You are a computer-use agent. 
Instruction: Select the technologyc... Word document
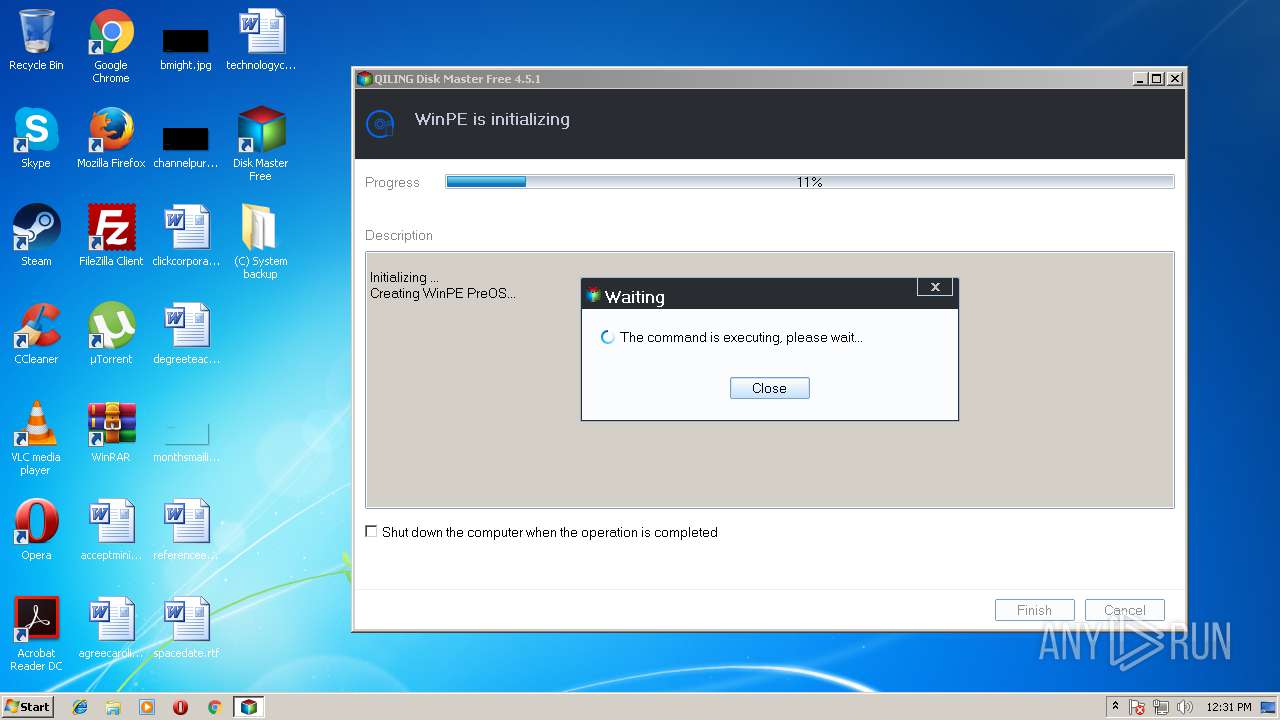click(261, 40)
